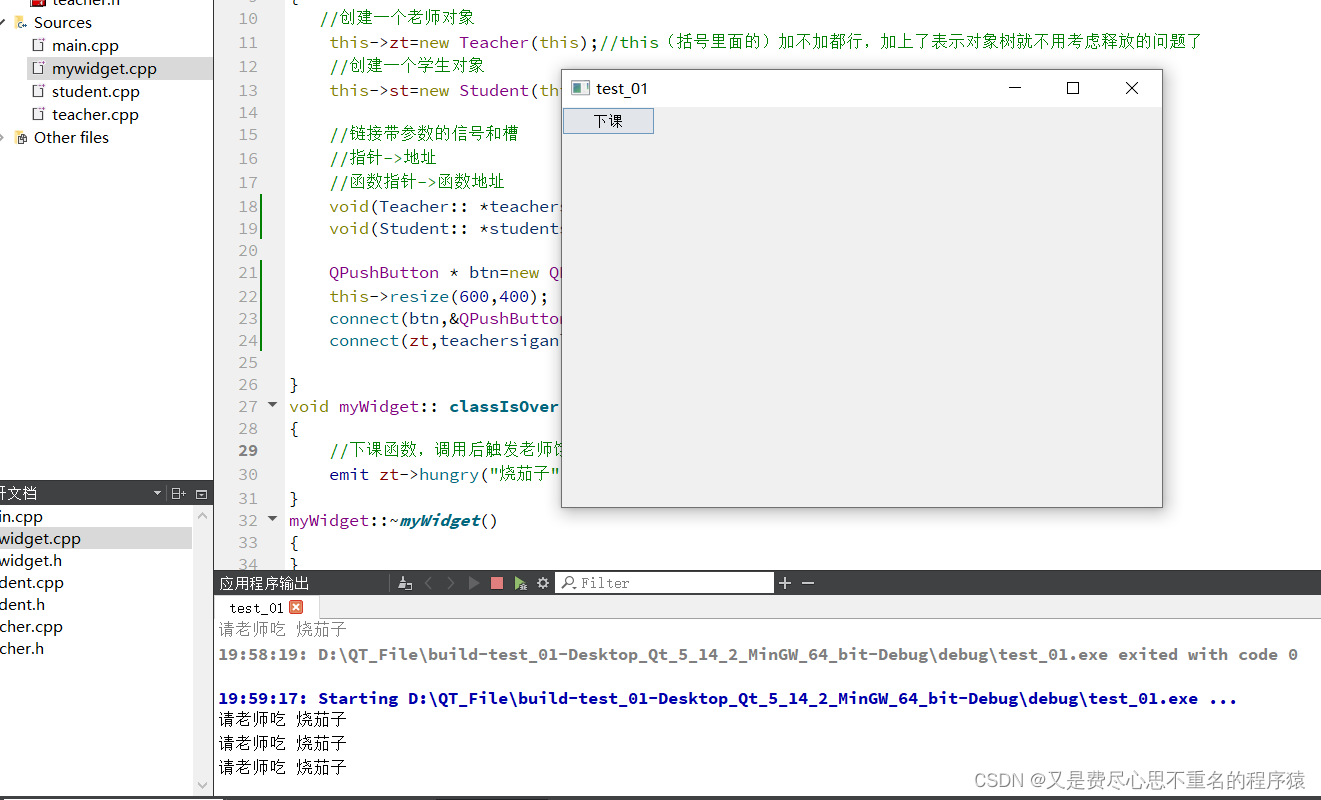Focus the Filter field in output pane
This screenshot has width=1321, height=800.
pos(665,583)
